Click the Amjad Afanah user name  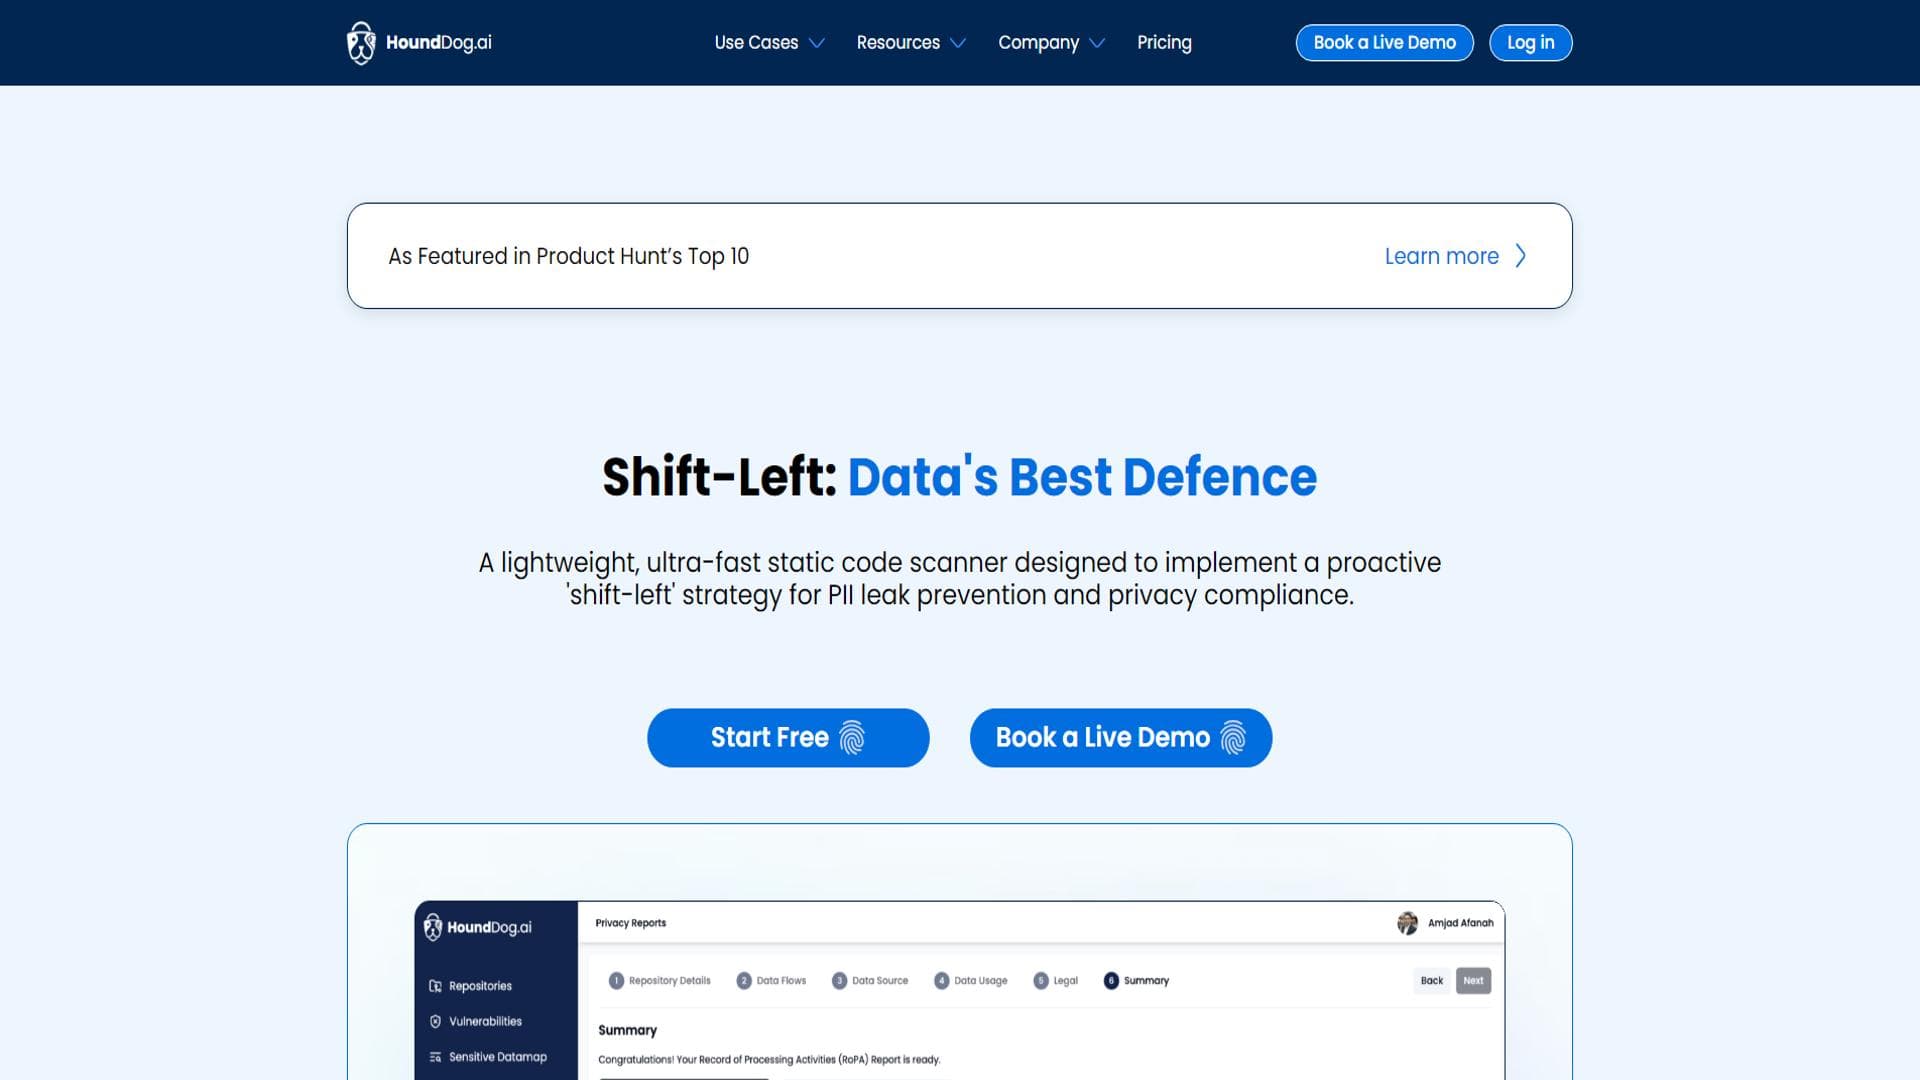point(1460,923)
